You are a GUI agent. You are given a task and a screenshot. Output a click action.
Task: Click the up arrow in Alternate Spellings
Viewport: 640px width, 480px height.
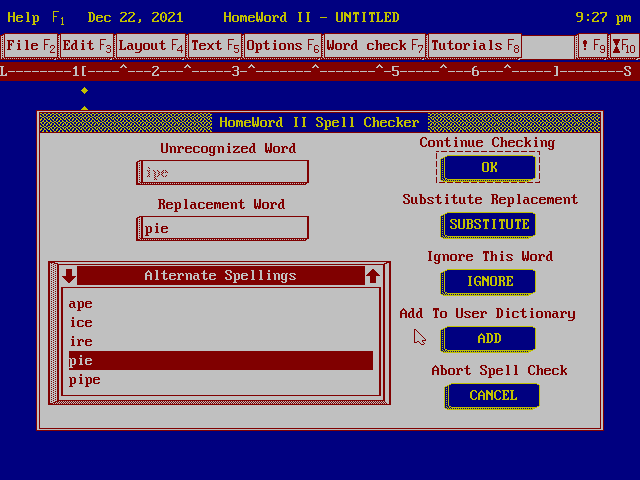pos(373,276)
